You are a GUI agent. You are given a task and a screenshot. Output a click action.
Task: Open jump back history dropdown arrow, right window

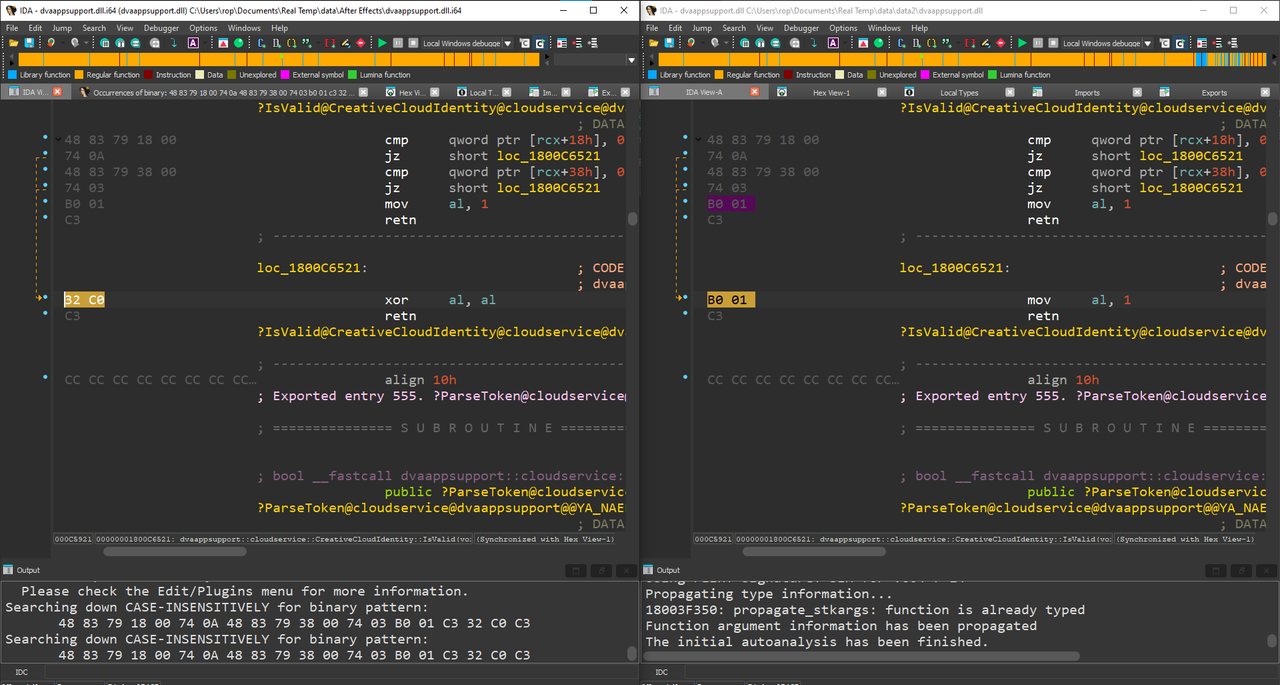[x=702, y=44]
